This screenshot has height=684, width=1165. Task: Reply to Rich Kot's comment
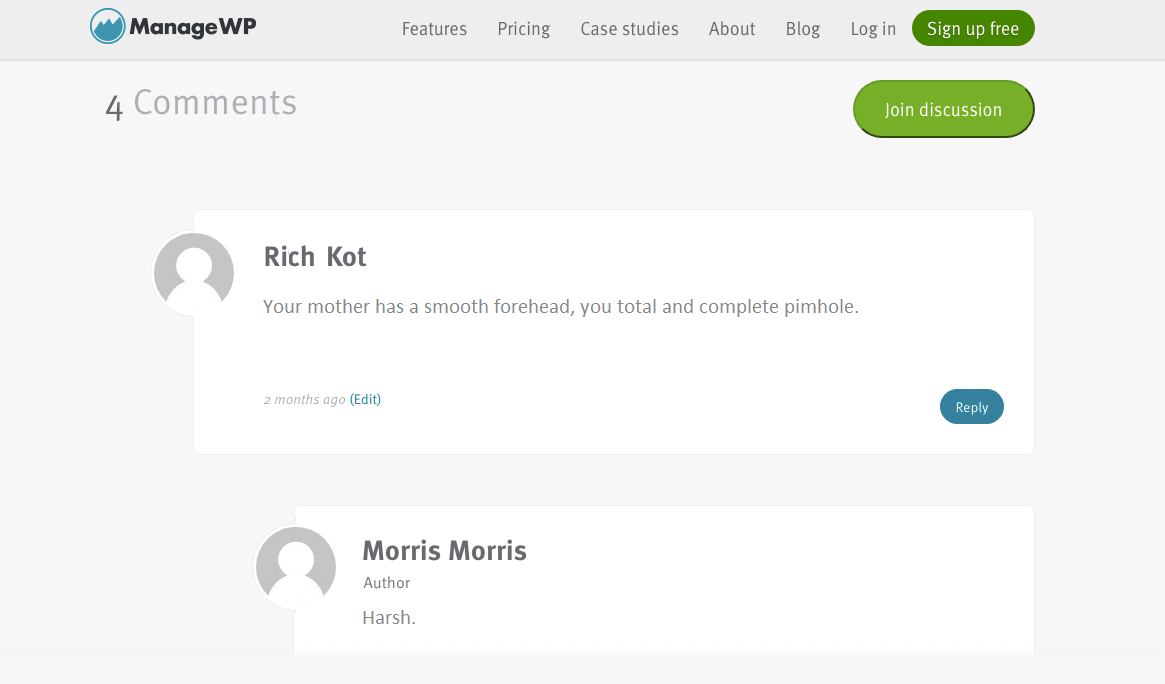(971, 407)
